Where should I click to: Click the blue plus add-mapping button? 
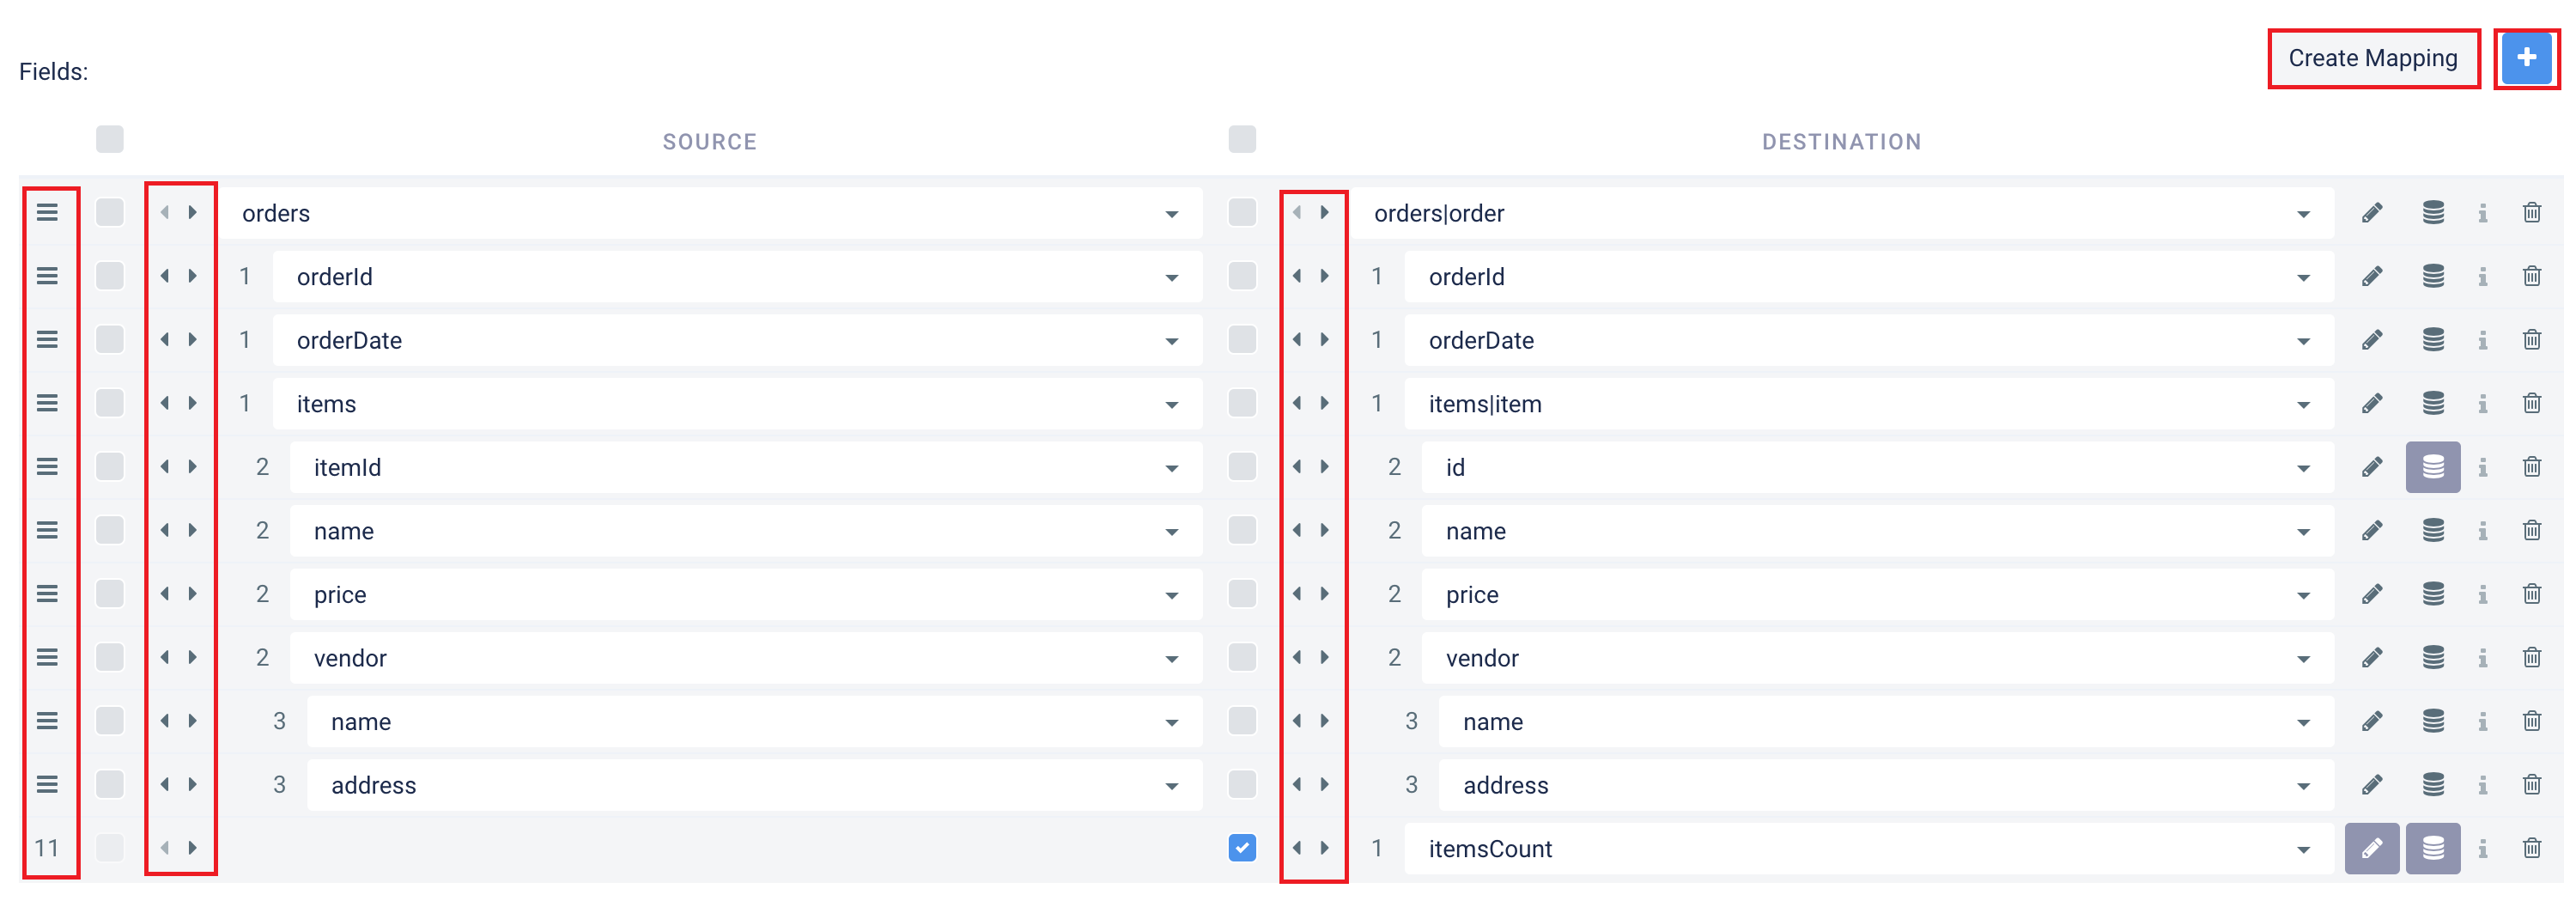(x=2526, y=58)
